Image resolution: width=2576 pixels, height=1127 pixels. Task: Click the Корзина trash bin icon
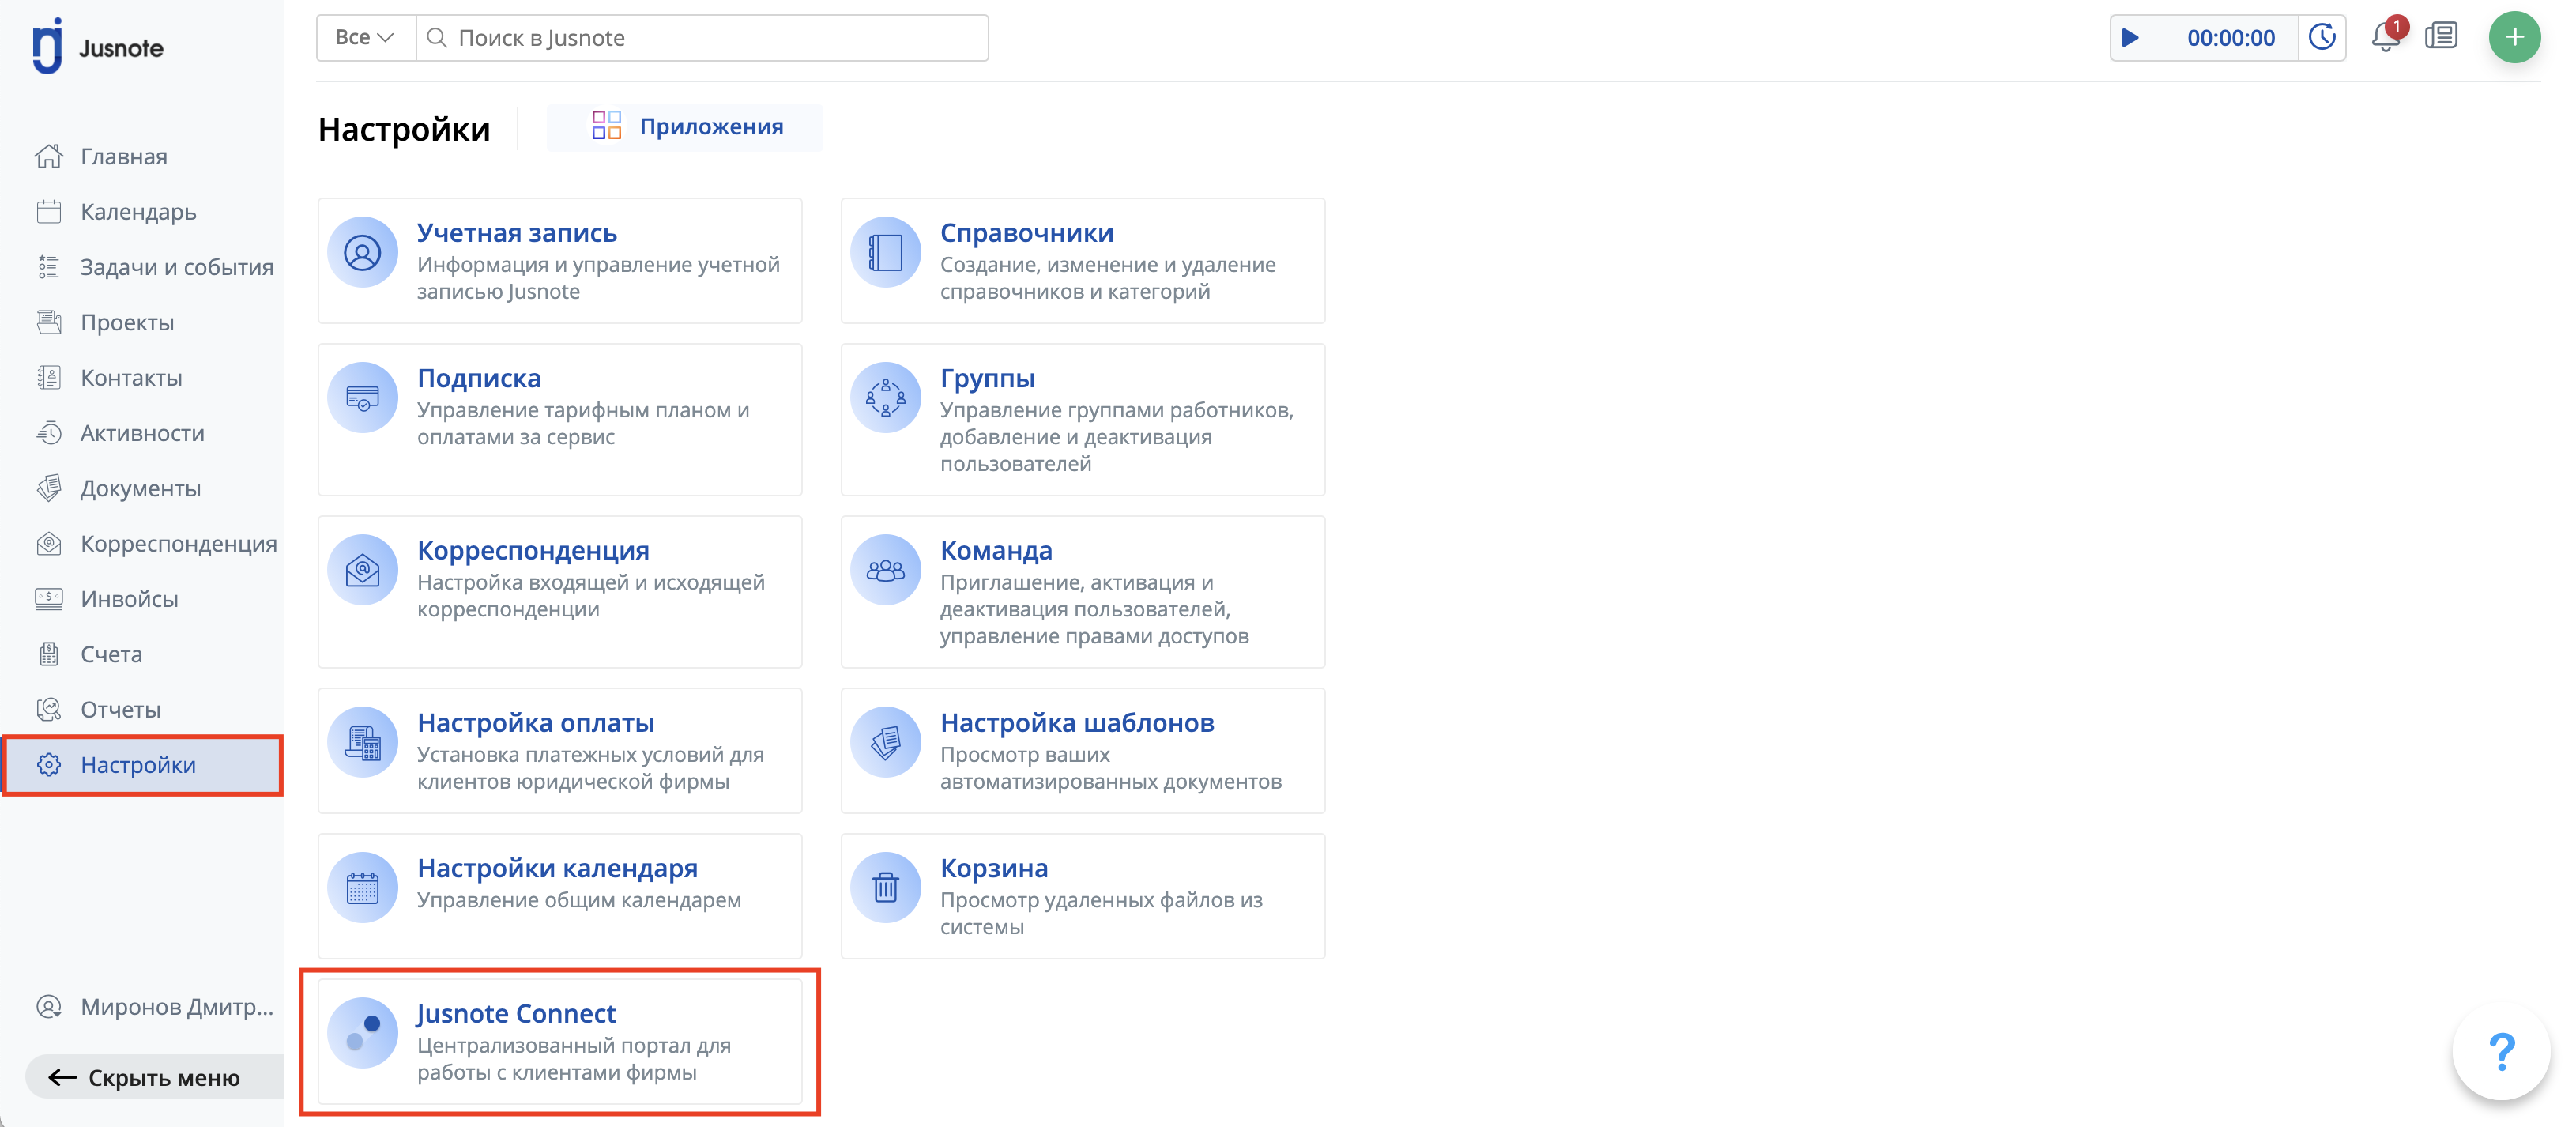click(886, 888)
